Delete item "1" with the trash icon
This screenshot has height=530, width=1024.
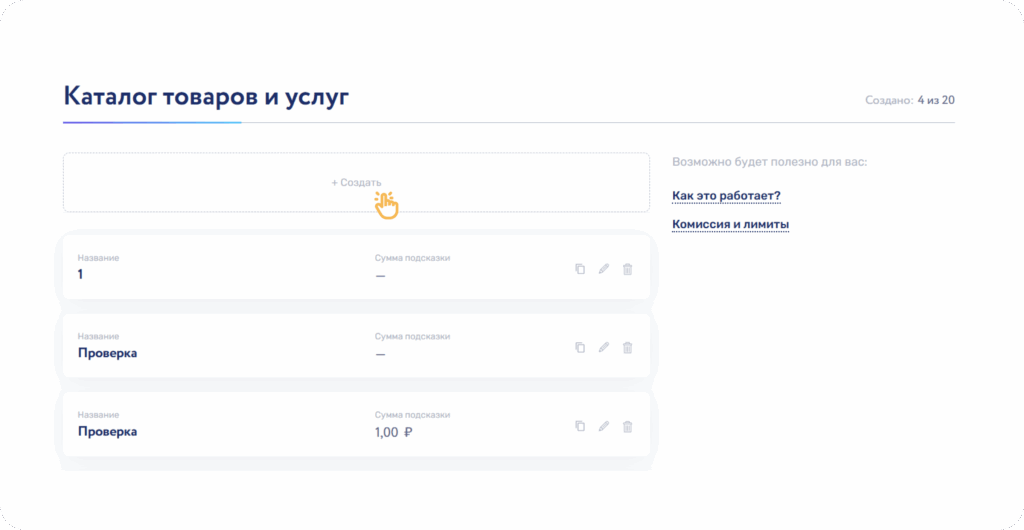(628, 269)
